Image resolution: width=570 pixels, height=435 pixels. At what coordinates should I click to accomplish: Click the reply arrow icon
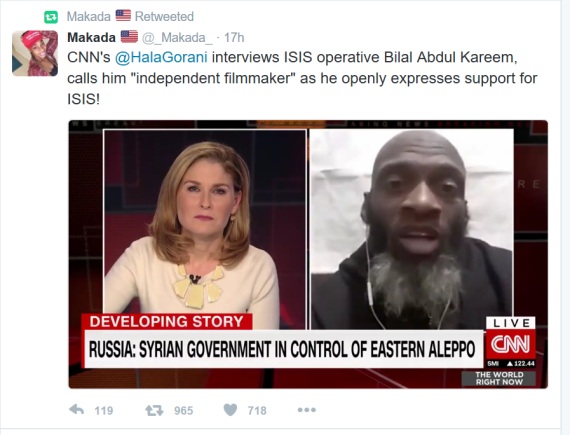point(76,410)
